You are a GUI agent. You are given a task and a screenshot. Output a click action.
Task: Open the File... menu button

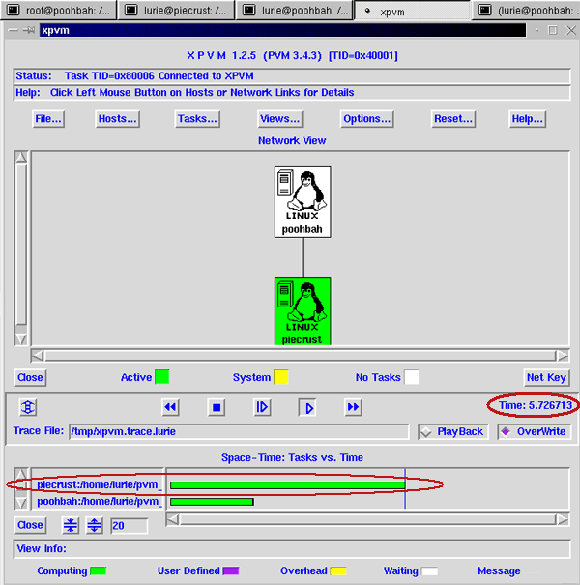48,119
